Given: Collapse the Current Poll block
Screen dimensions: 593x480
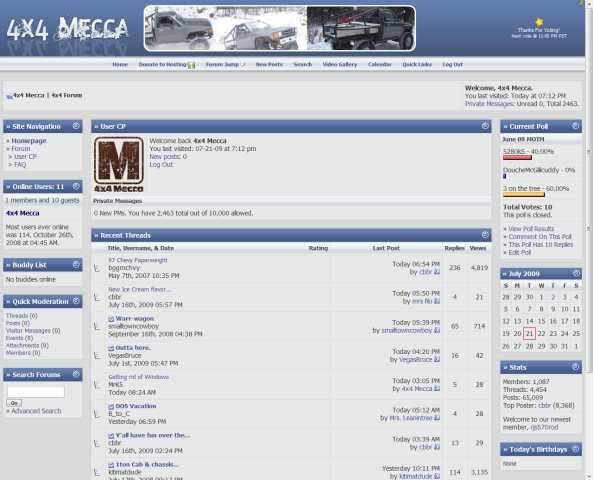Looking at the screenshot, I should (575, 126).
